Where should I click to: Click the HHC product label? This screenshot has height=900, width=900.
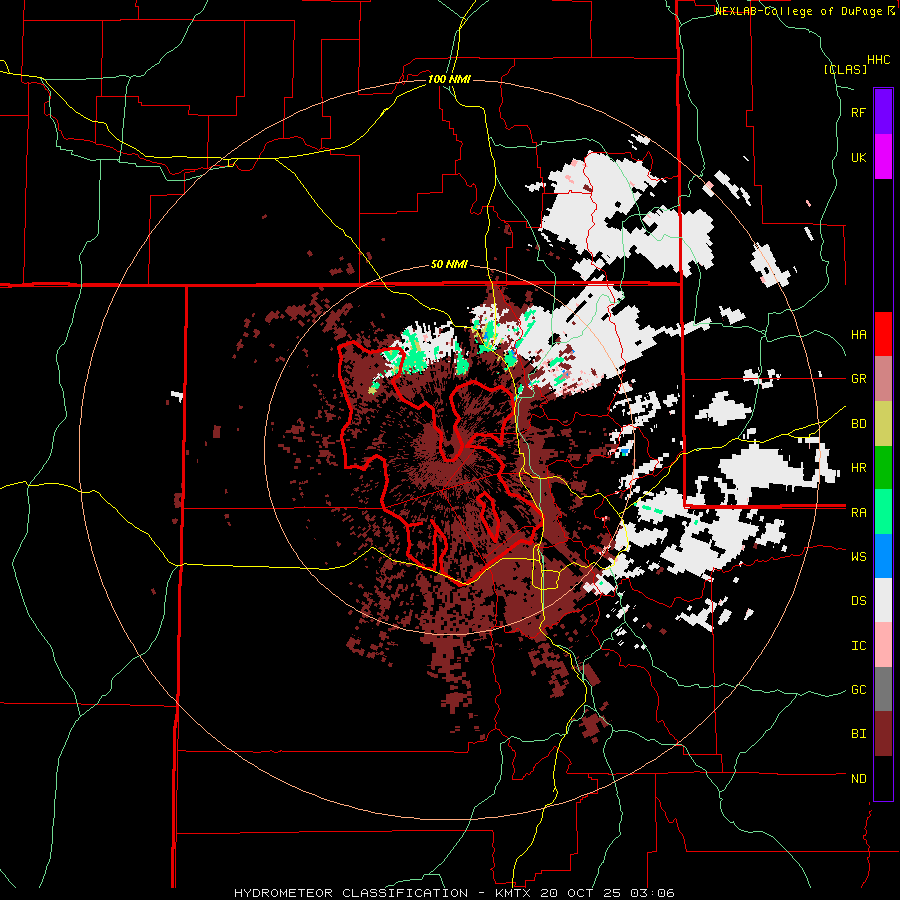click(x=879, y=60)
